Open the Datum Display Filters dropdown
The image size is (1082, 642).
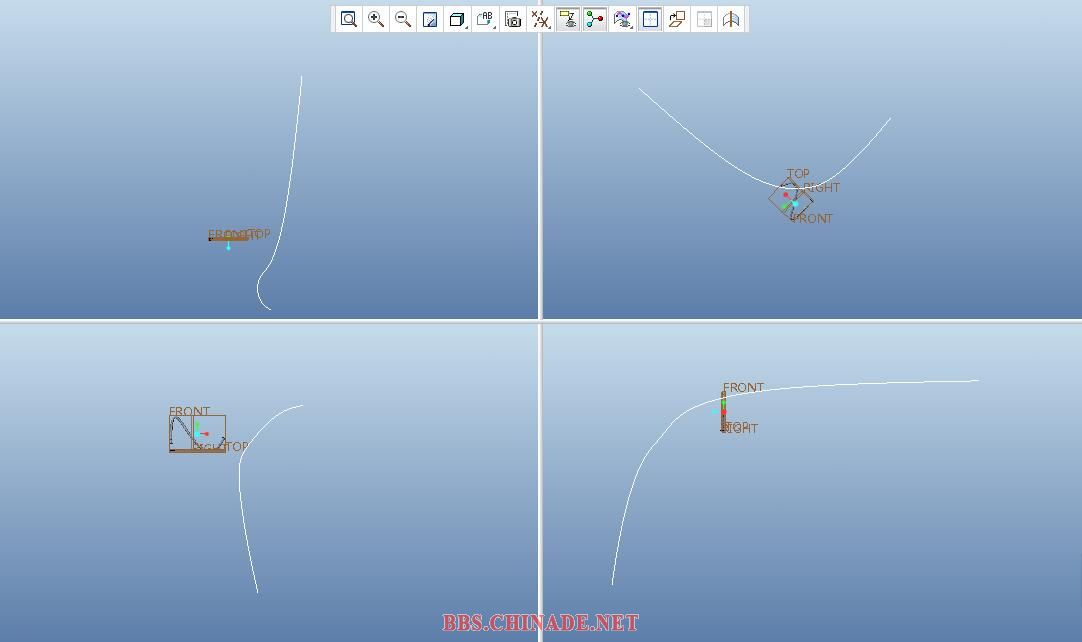[x=540, y=19]
